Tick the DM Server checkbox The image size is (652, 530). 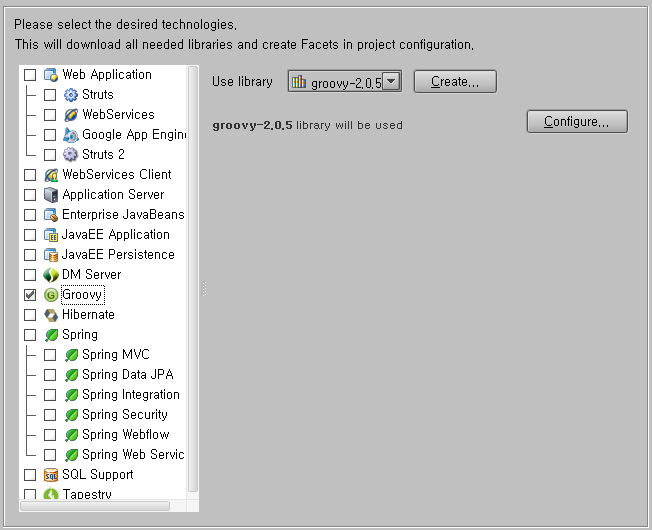[x=30, y=275]
